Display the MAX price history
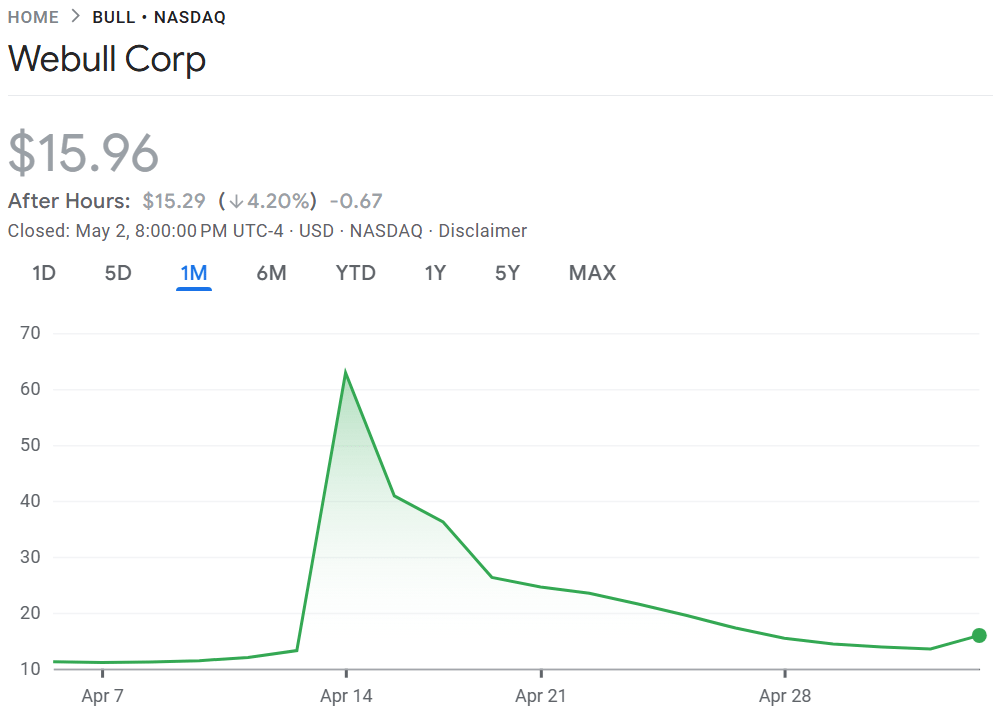Screen dimensions: 993x712 [592, 273]
